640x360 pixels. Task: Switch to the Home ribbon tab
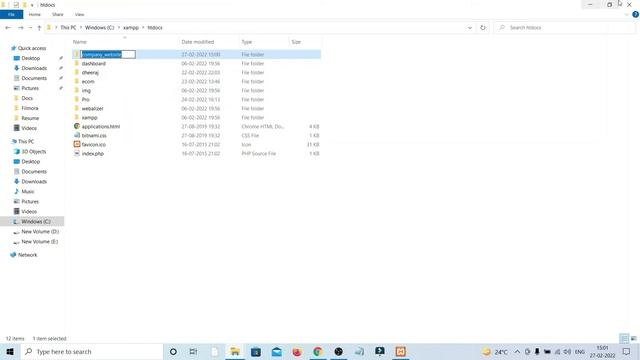35,14
